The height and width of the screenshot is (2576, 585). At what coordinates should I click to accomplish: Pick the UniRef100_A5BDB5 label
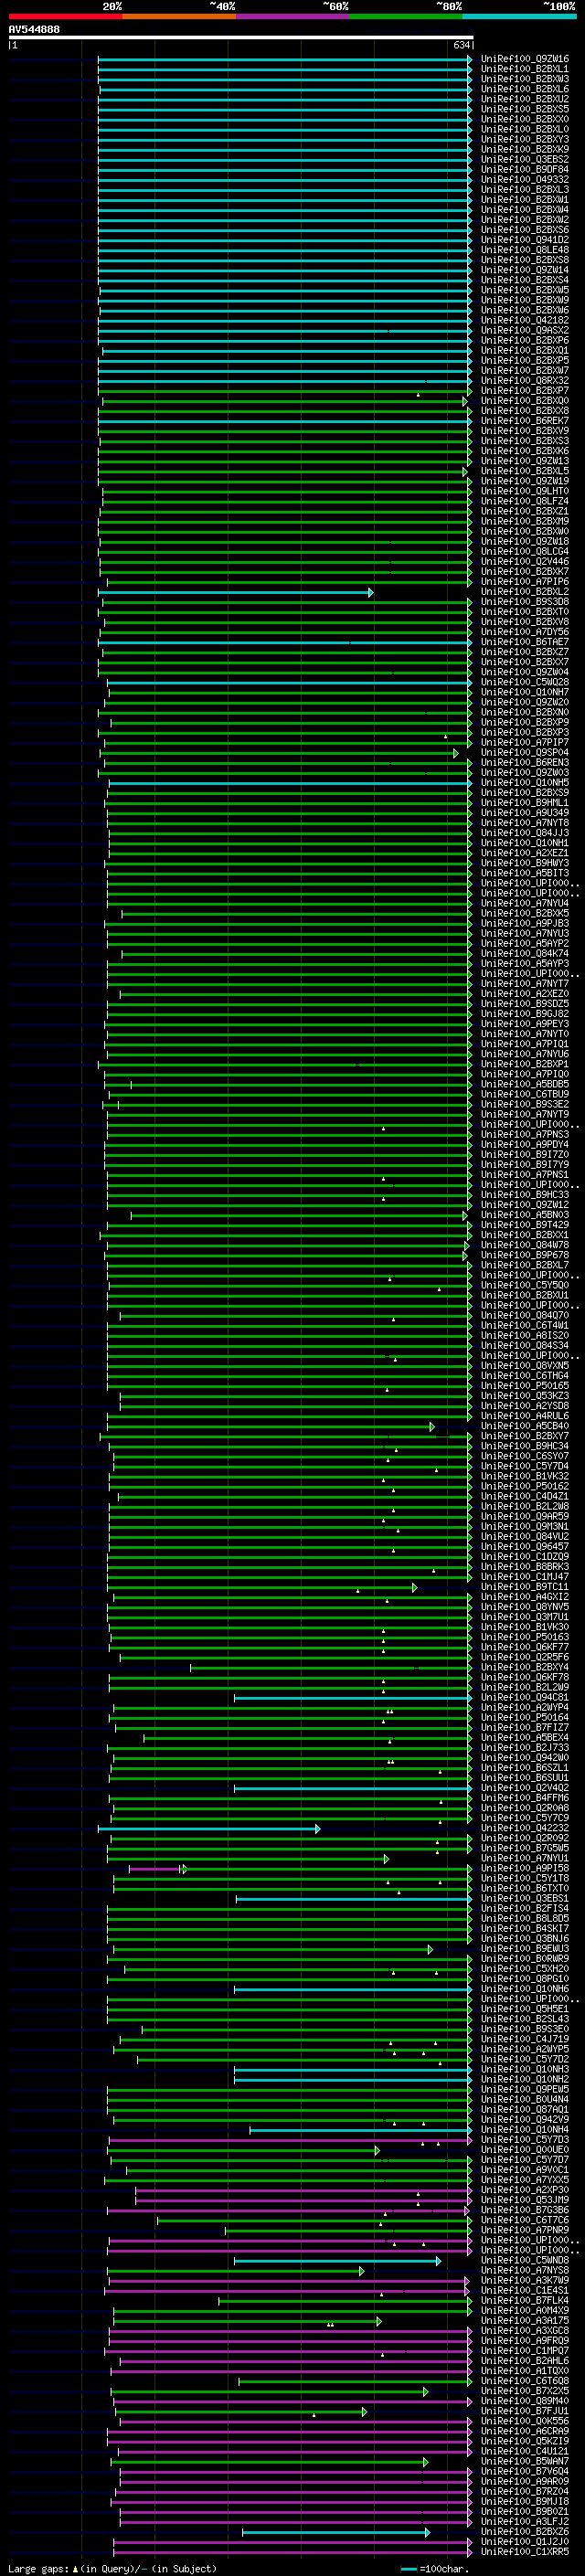click(x=525, y=1084)
